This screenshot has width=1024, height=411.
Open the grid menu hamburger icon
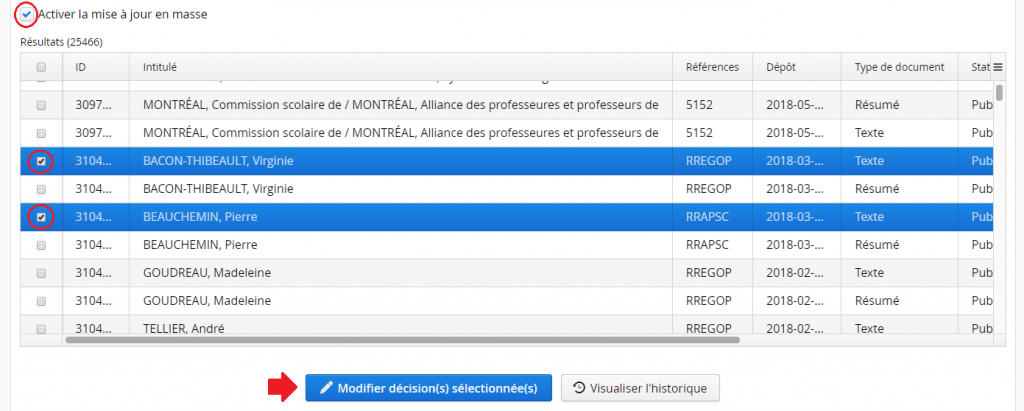coord(997,67)
